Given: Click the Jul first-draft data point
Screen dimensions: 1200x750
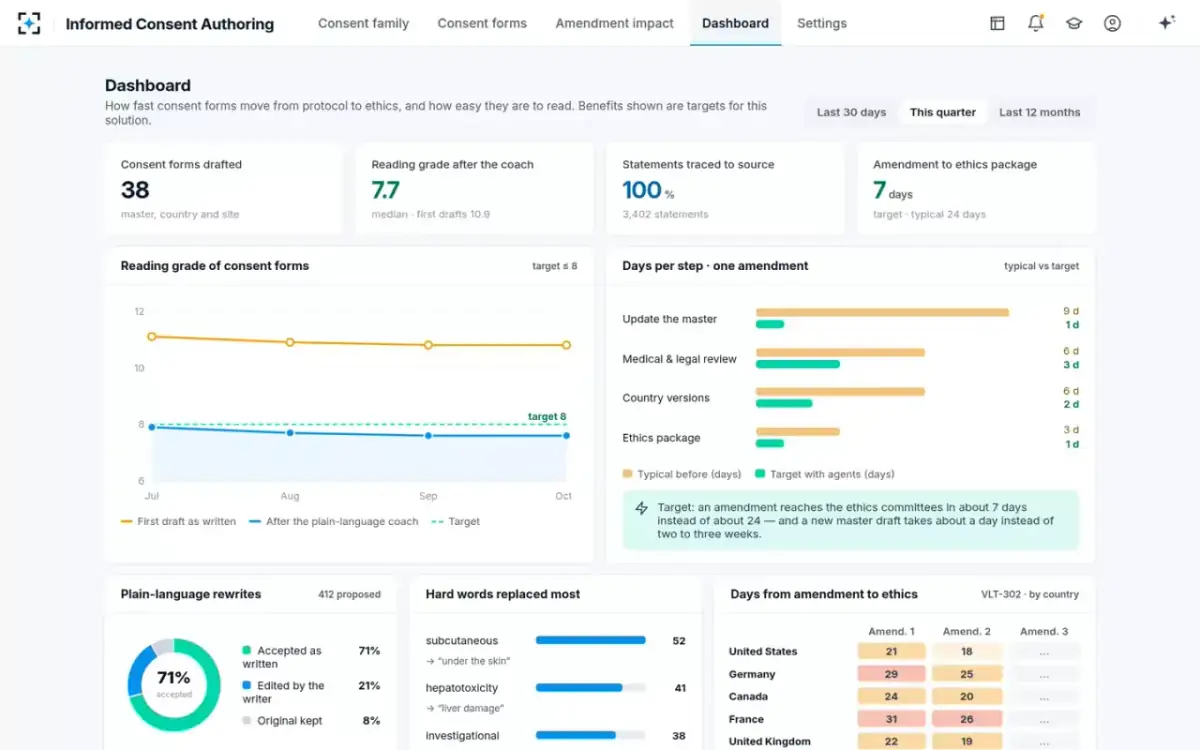Looking at the screenshot, I should point(152,337).
